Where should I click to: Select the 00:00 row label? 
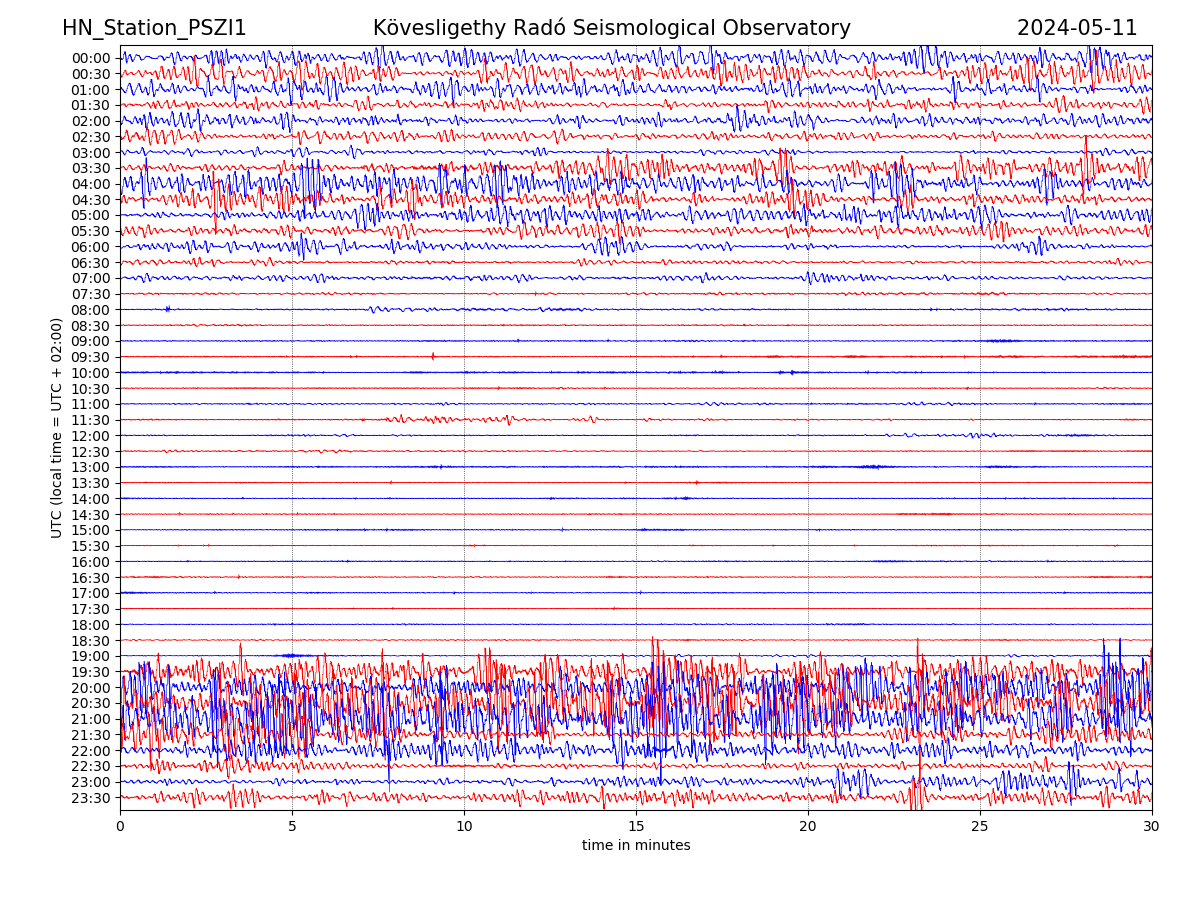(x=90, y=58)
